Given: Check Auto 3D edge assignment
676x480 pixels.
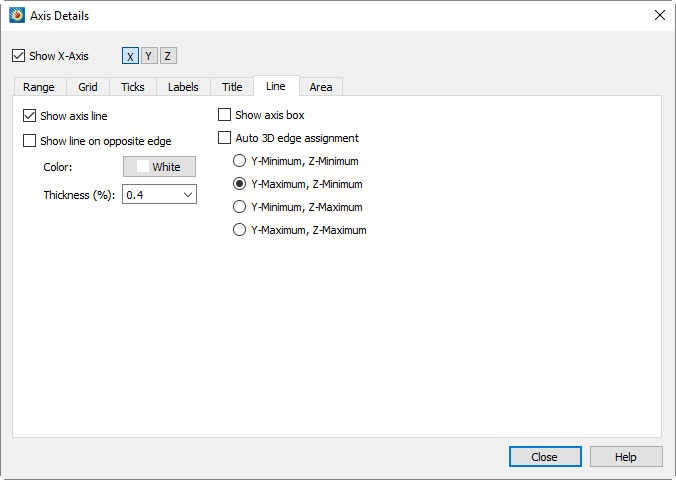Looking at the screenshot, I should point(224,138).
